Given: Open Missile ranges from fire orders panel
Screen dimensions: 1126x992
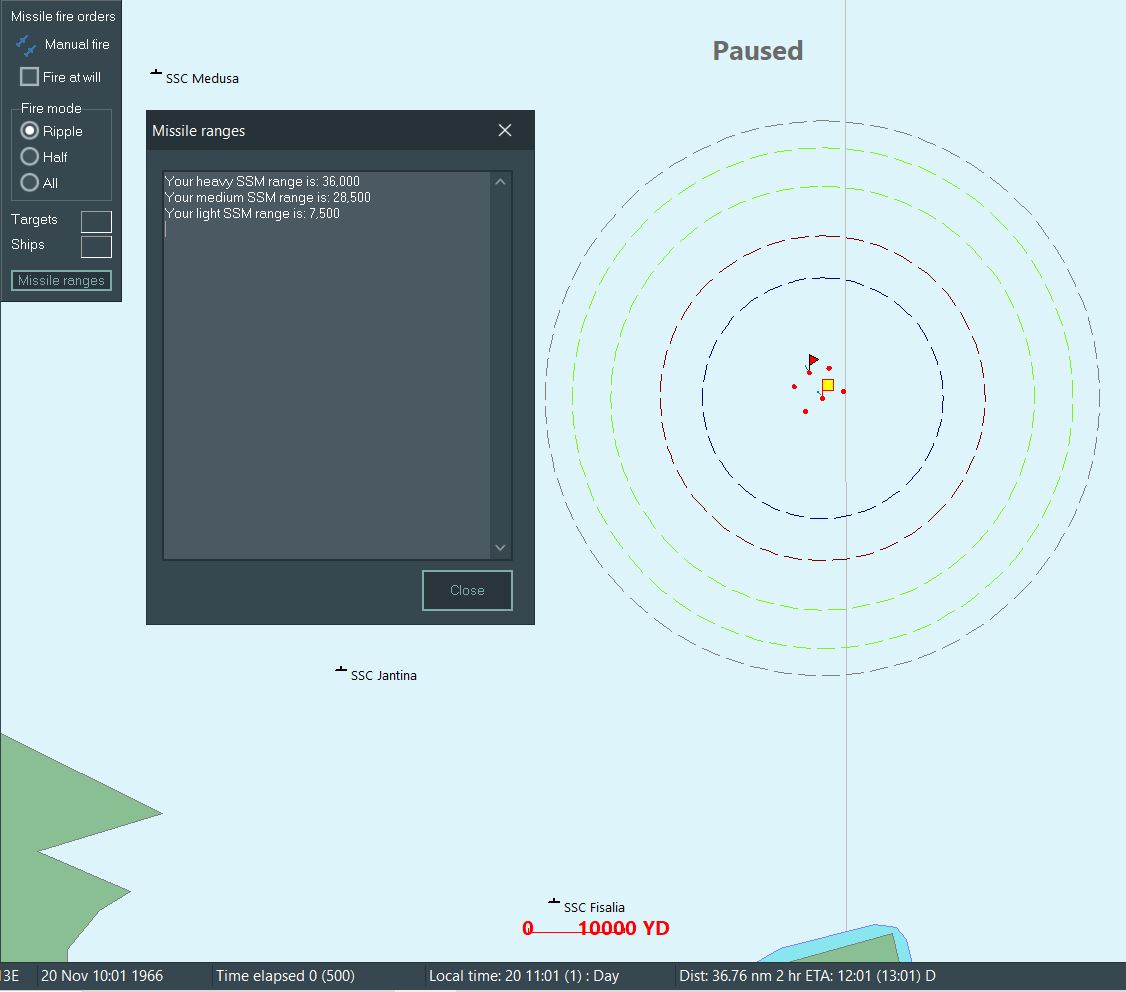Looking at the screenshot, I should click(61, 280).
